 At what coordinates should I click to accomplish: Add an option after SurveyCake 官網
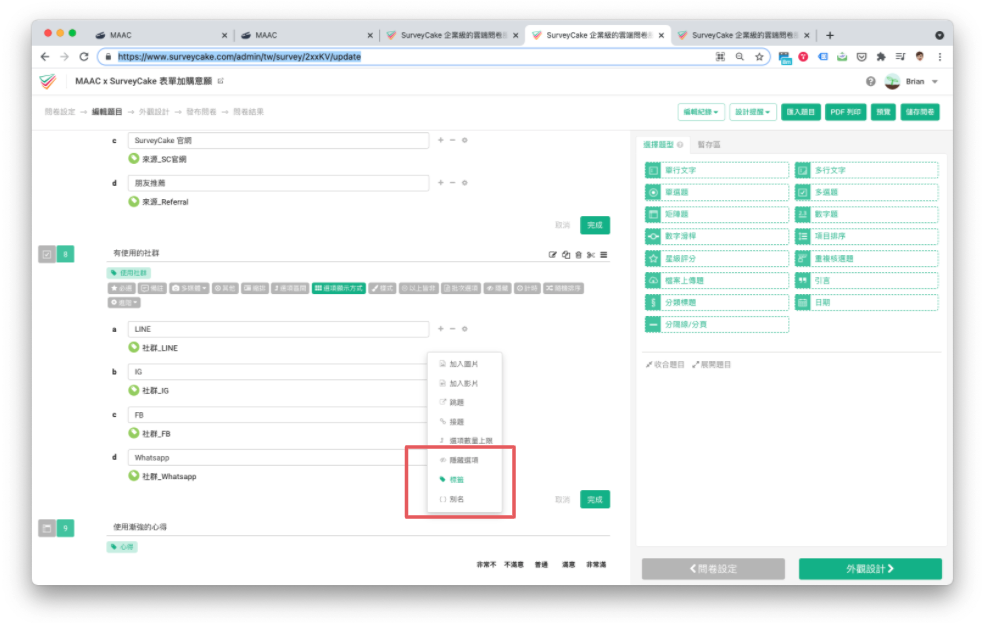[x=441, y=140]
